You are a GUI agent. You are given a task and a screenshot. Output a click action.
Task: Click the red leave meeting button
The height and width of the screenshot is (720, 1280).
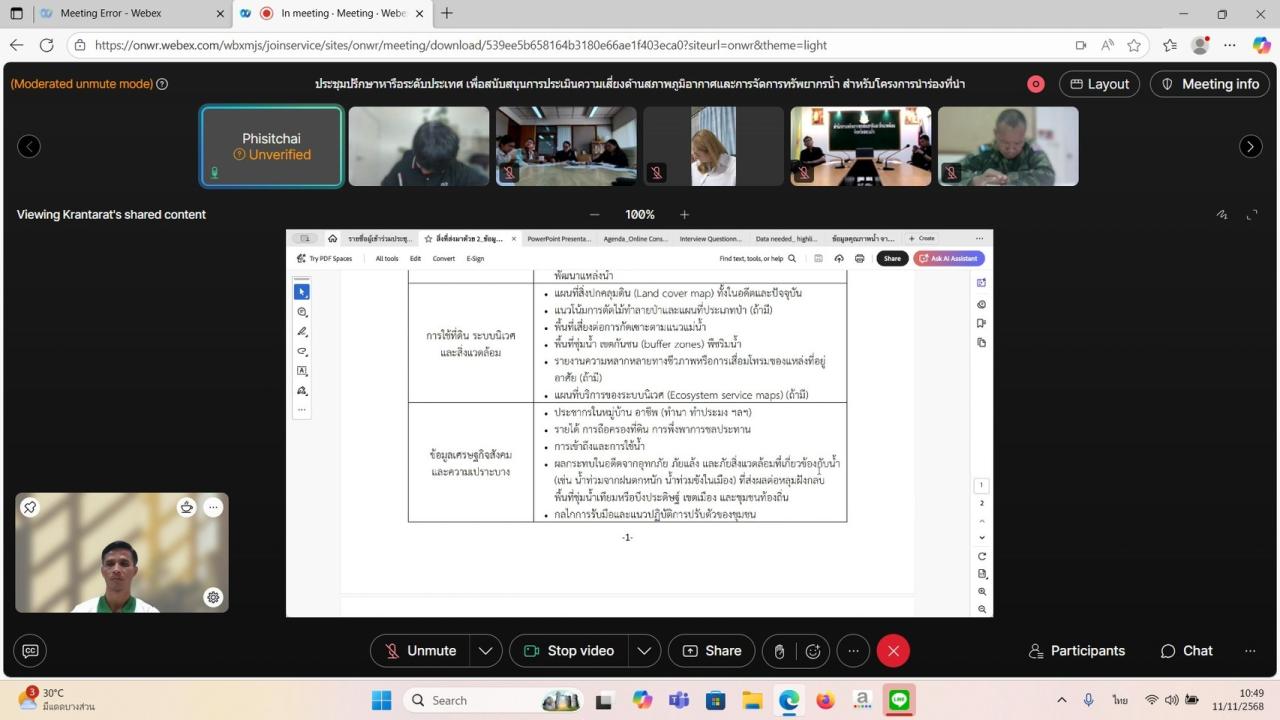[893, 651]
